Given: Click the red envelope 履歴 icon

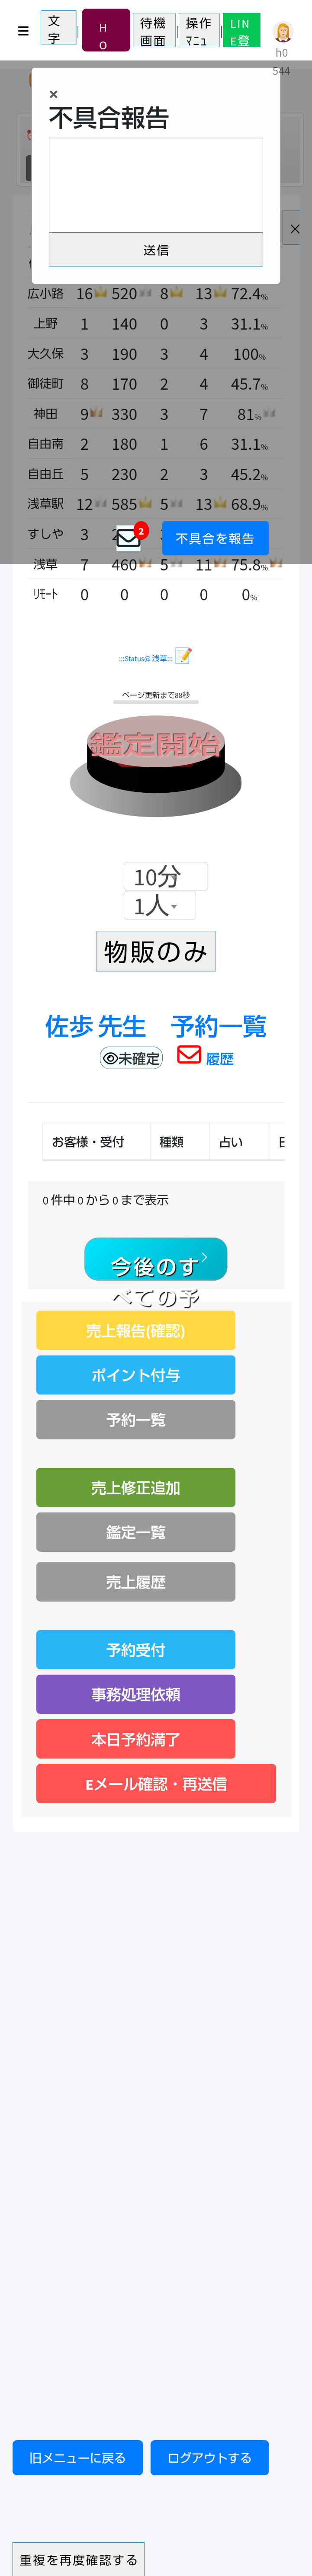Looking at the screenshot, I should pos(189,1055).
